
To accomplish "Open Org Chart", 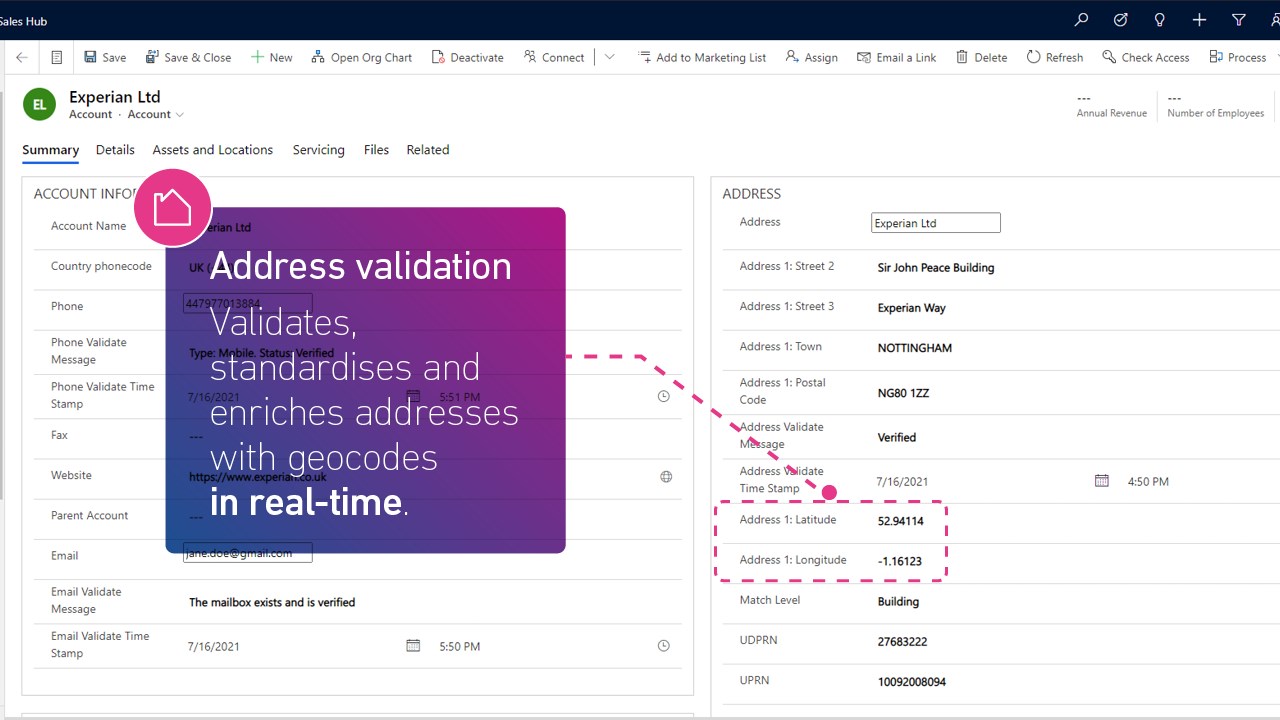I will pyautogui.click(x=361, y=57).
